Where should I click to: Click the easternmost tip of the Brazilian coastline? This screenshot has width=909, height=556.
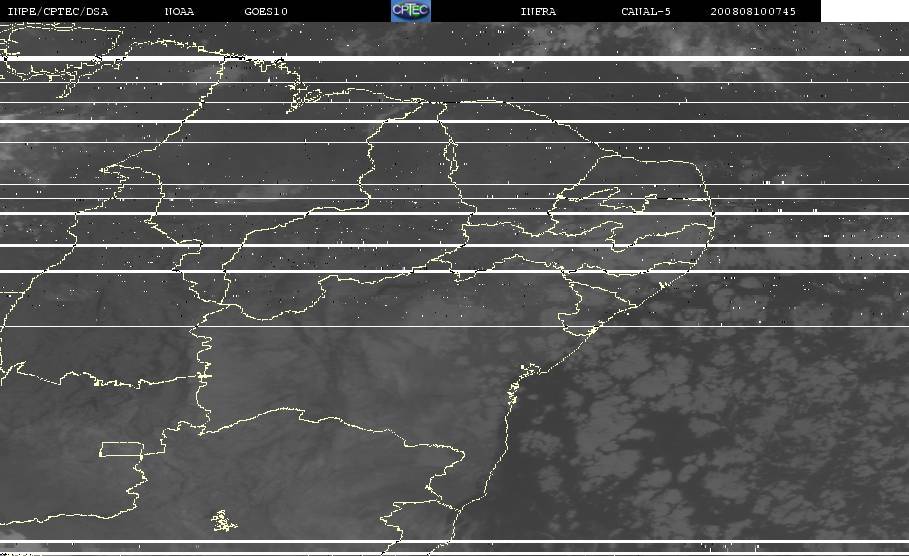click(714, 215)
